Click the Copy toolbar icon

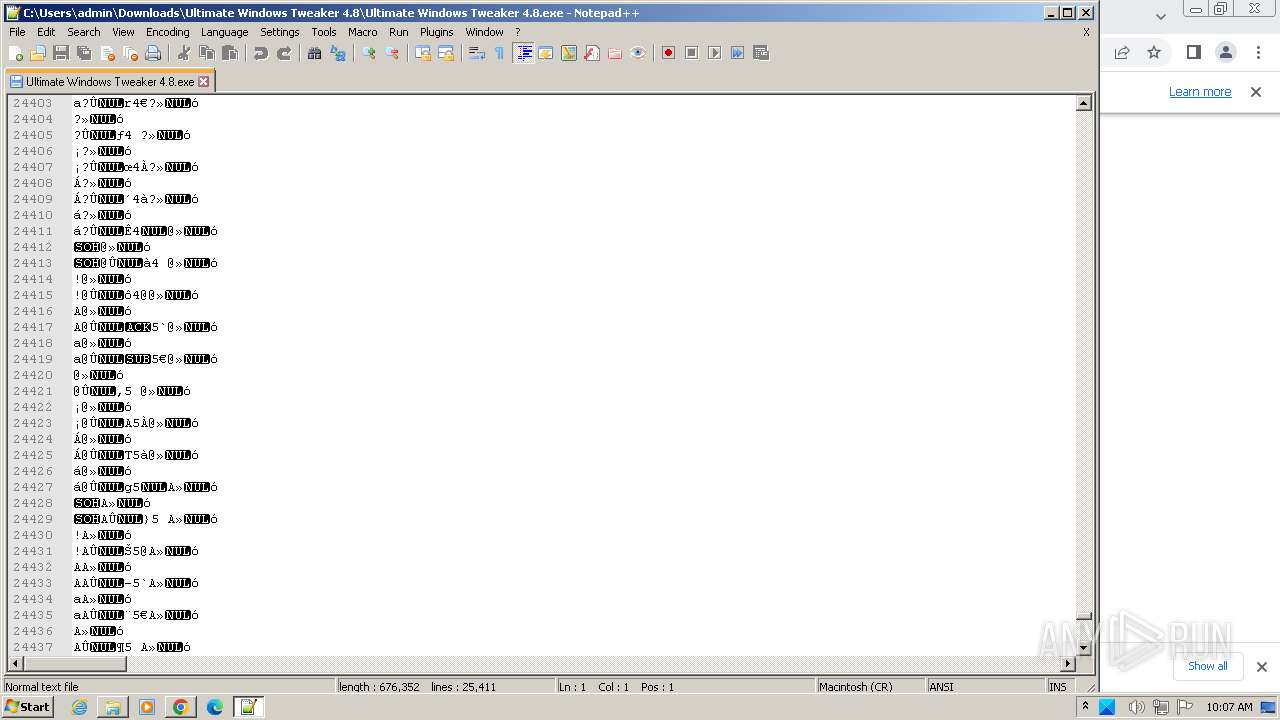[x=207, y=53]
